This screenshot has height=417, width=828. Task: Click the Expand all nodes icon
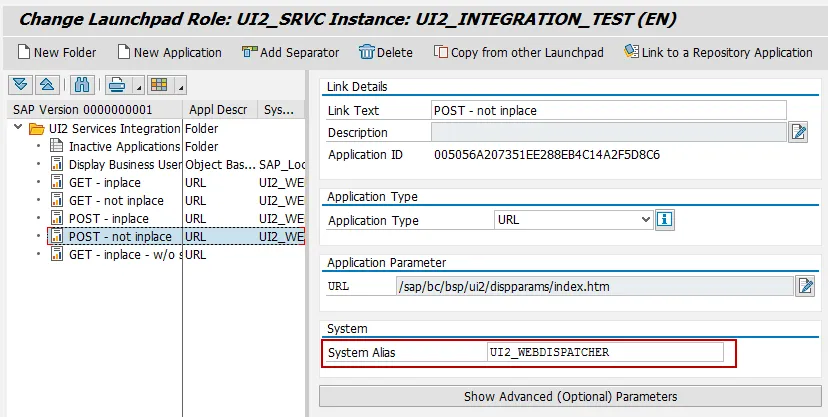tap(20, 84)
